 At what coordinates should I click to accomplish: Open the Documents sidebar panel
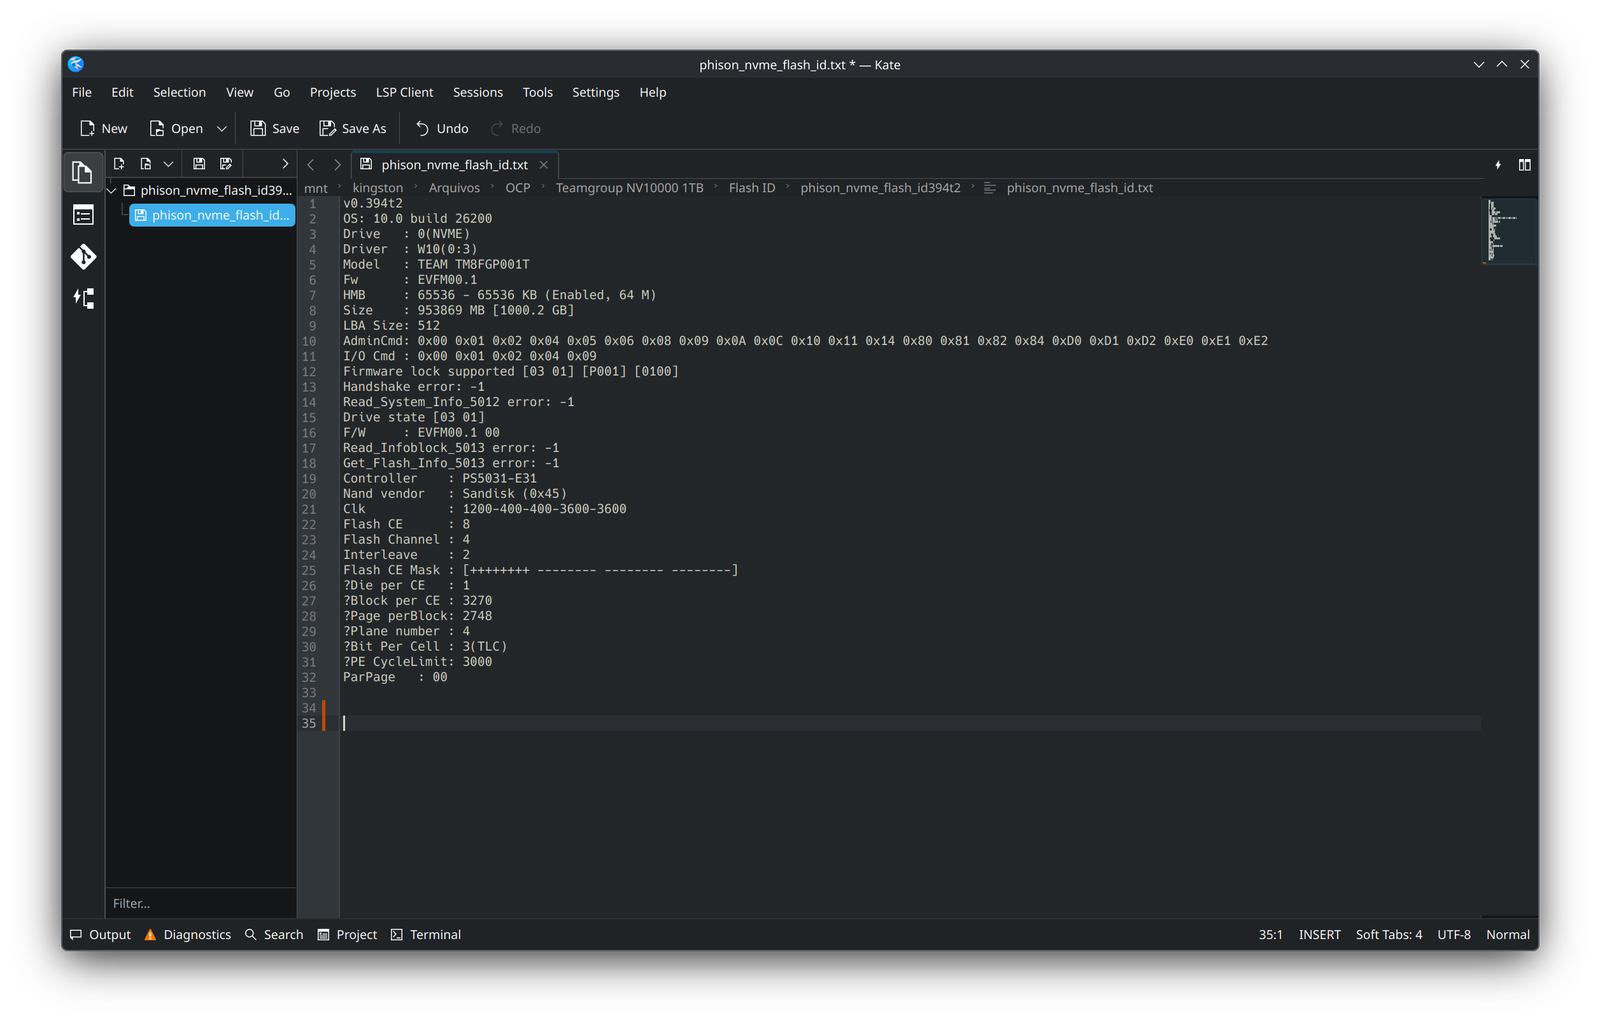(83, 173)
